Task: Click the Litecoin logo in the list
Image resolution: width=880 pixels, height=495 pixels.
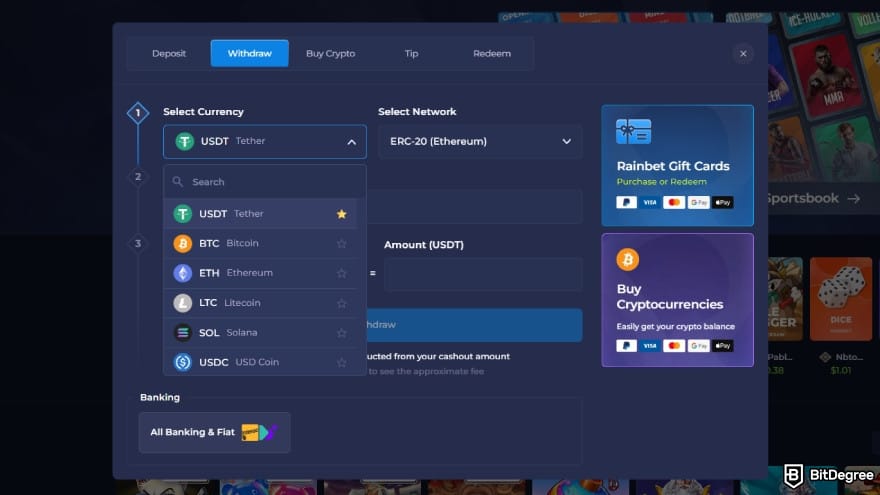Action: 182,303
